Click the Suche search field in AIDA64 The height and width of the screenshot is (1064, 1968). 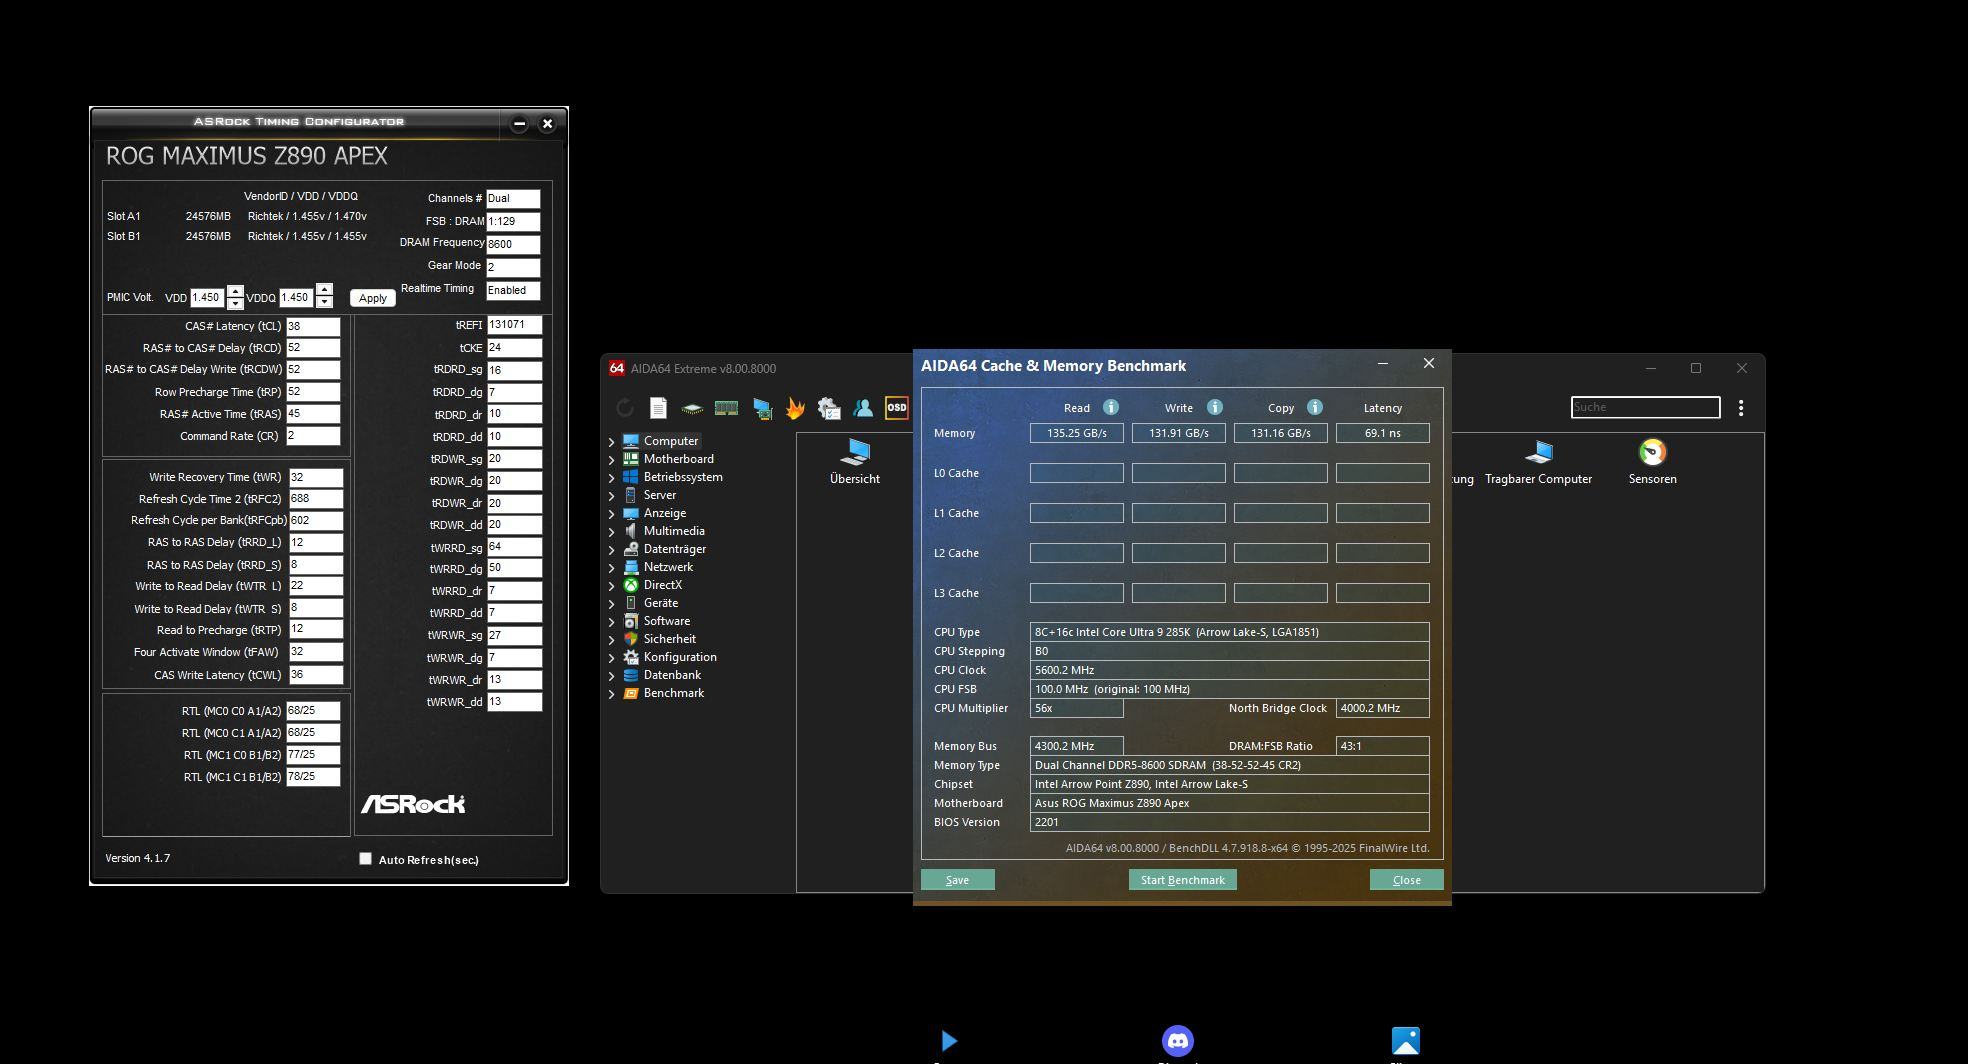(x=1645, y=407)
